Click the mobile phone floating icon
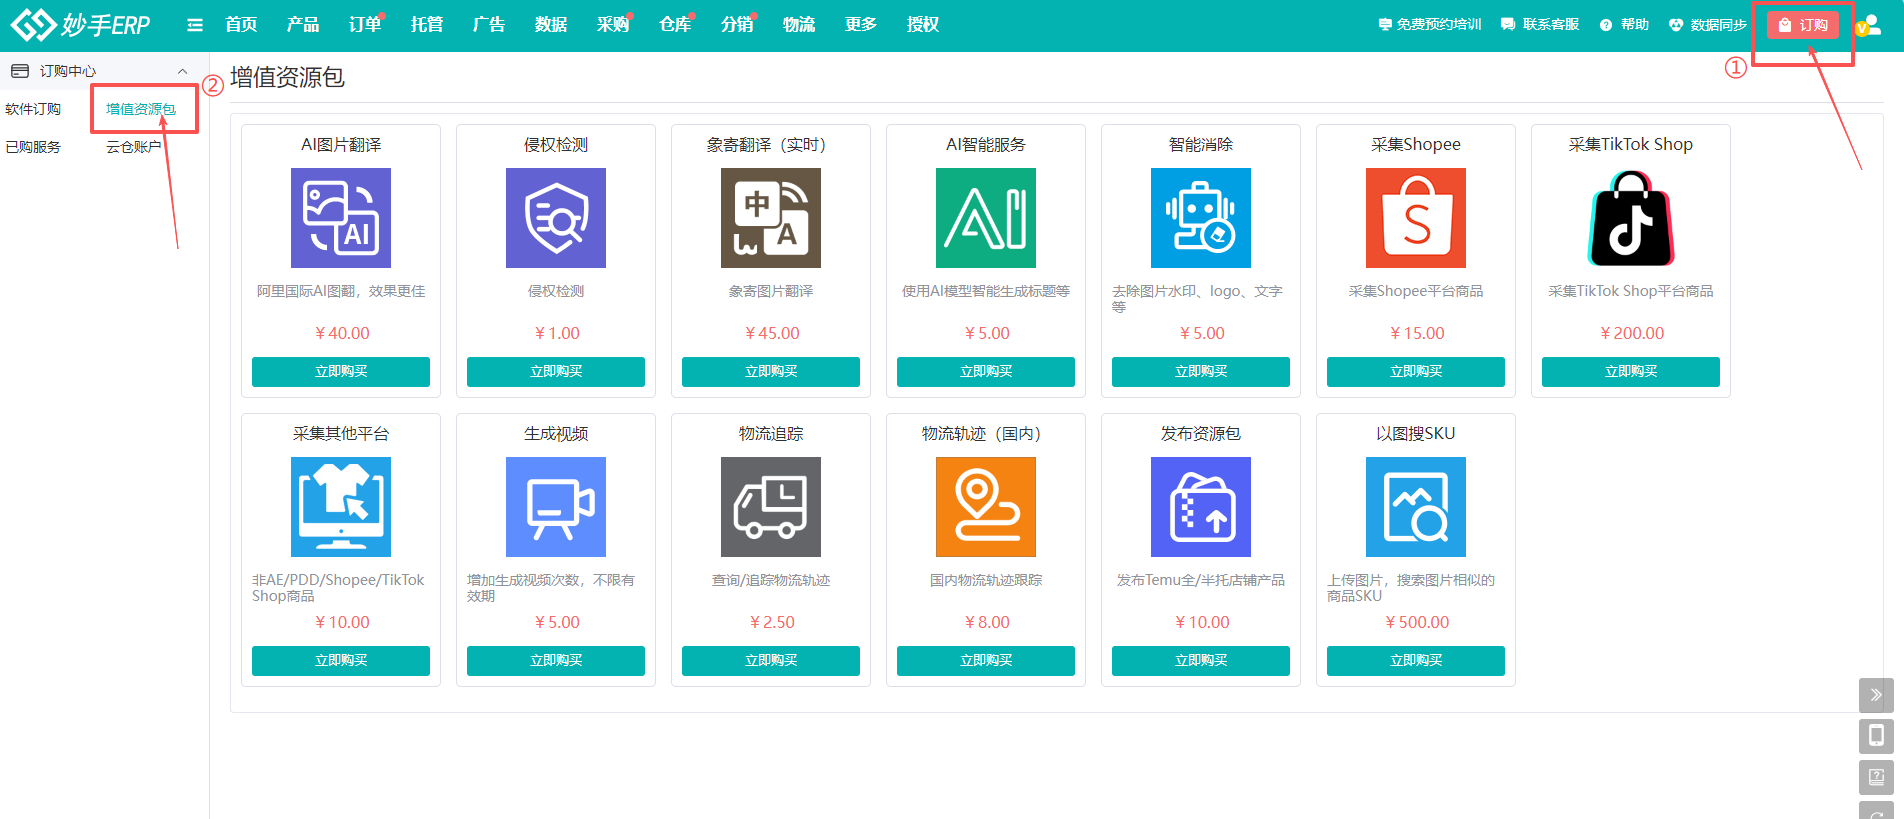Image resolution: width=1904 pixels, height=819 pixels. click(1876, 736)
